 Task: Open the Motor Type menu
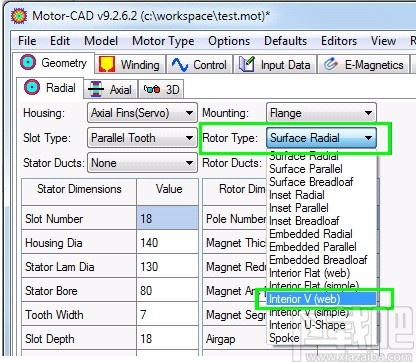tap(163, 41)
